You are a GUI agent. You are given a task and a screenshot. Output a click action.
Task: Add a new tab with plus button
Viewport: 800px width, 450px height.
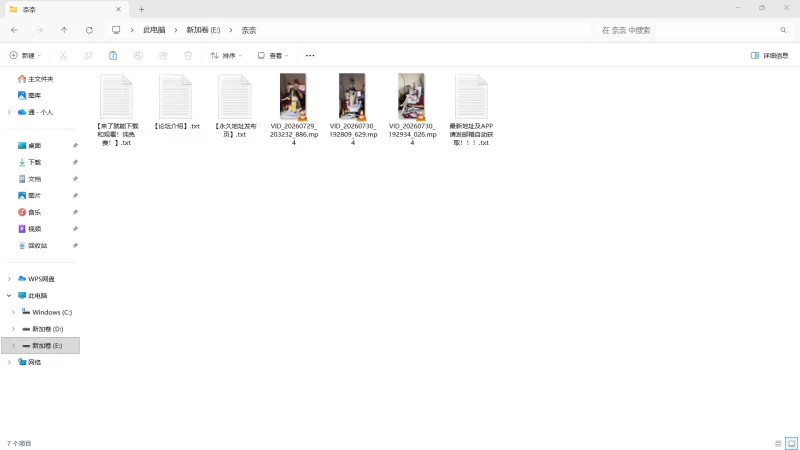(141, 9)
